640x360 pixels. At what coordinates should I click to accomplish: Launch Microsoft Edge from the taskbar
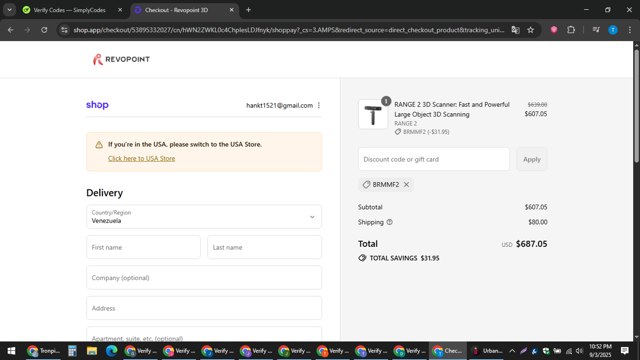(x=111, y=351)
